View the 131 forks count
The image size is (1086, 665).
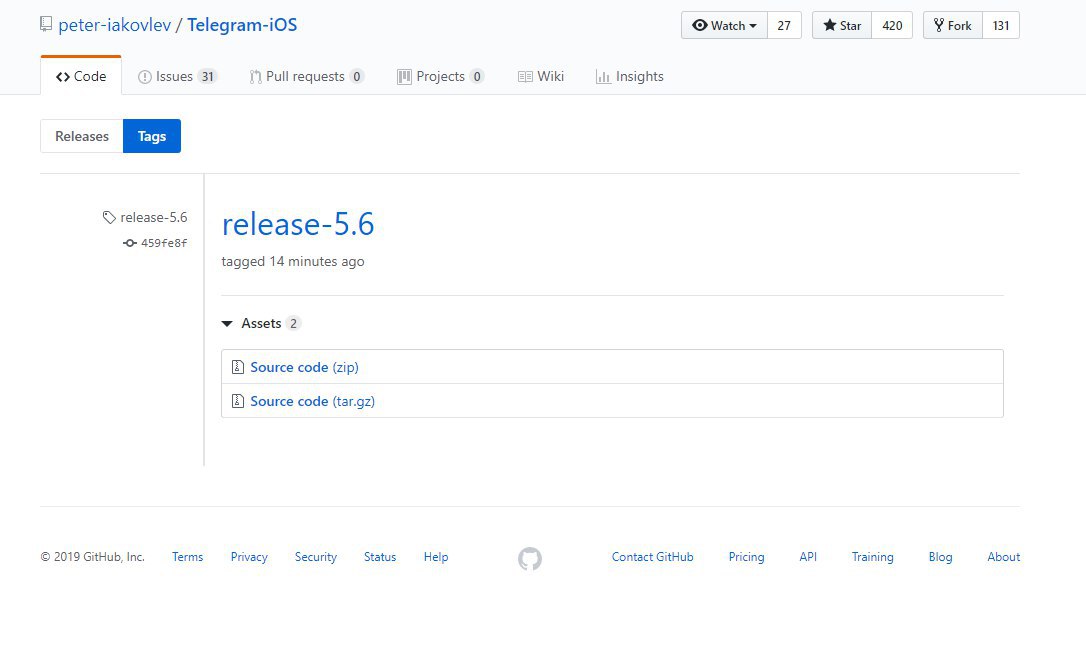pos(1001,26)
